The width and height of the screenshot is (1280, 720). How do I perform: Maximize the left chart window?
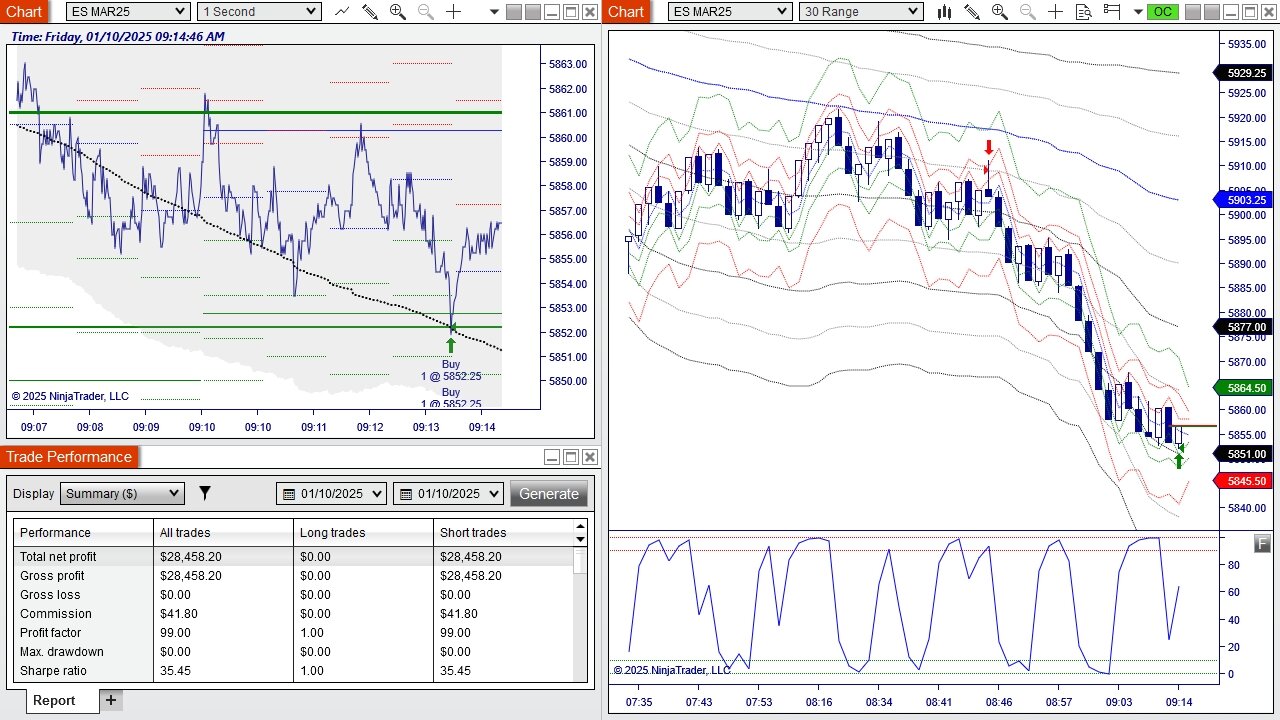[x=571, y=12]
